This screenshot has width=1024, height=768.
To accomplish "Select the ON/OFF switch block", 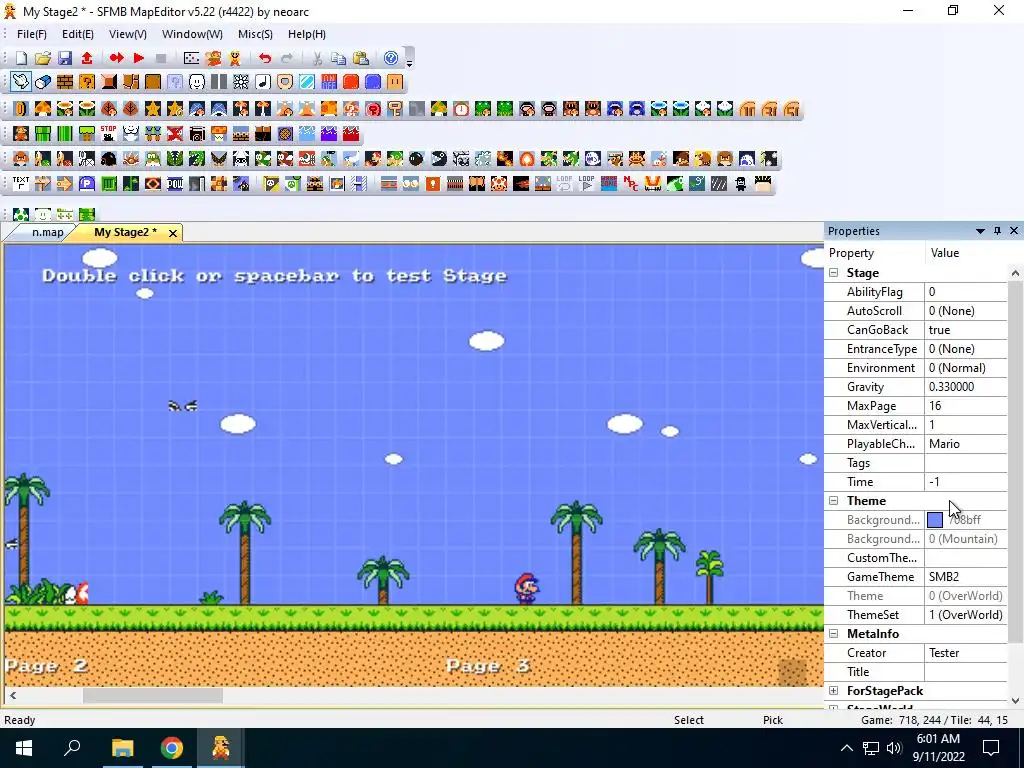I will click(328, 82).
